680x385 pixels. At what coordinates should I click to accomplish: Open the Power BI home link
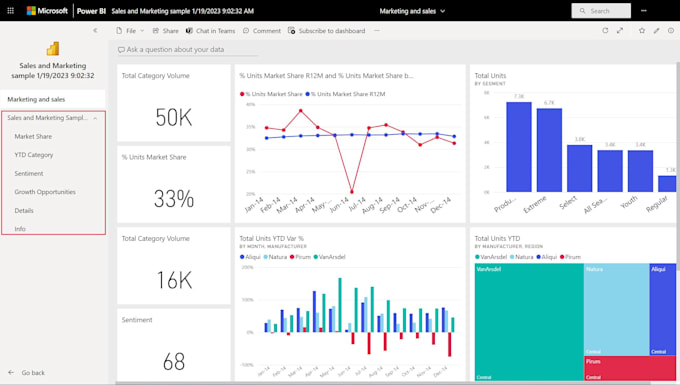coord(91,11)
